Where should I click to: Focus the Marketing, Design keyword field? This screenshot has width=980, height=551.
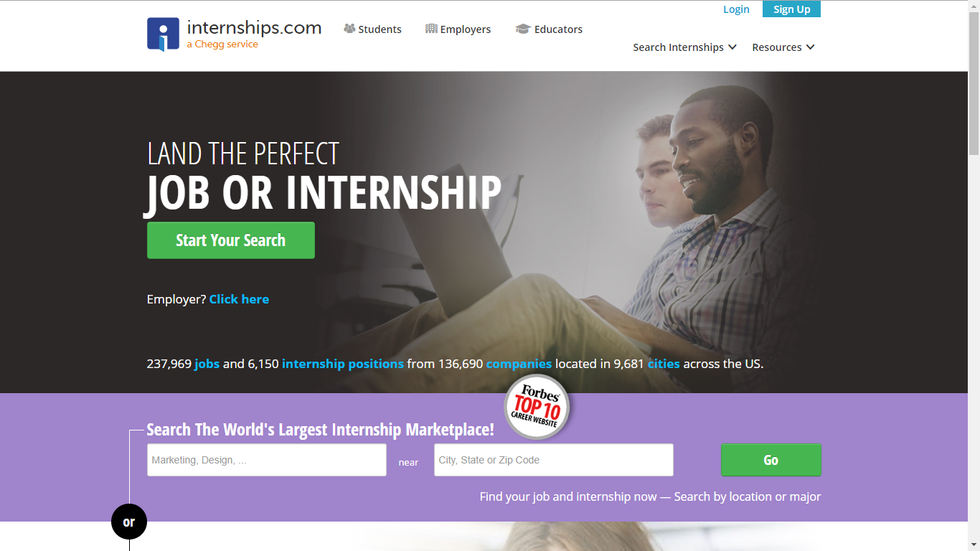pos(267,460)
